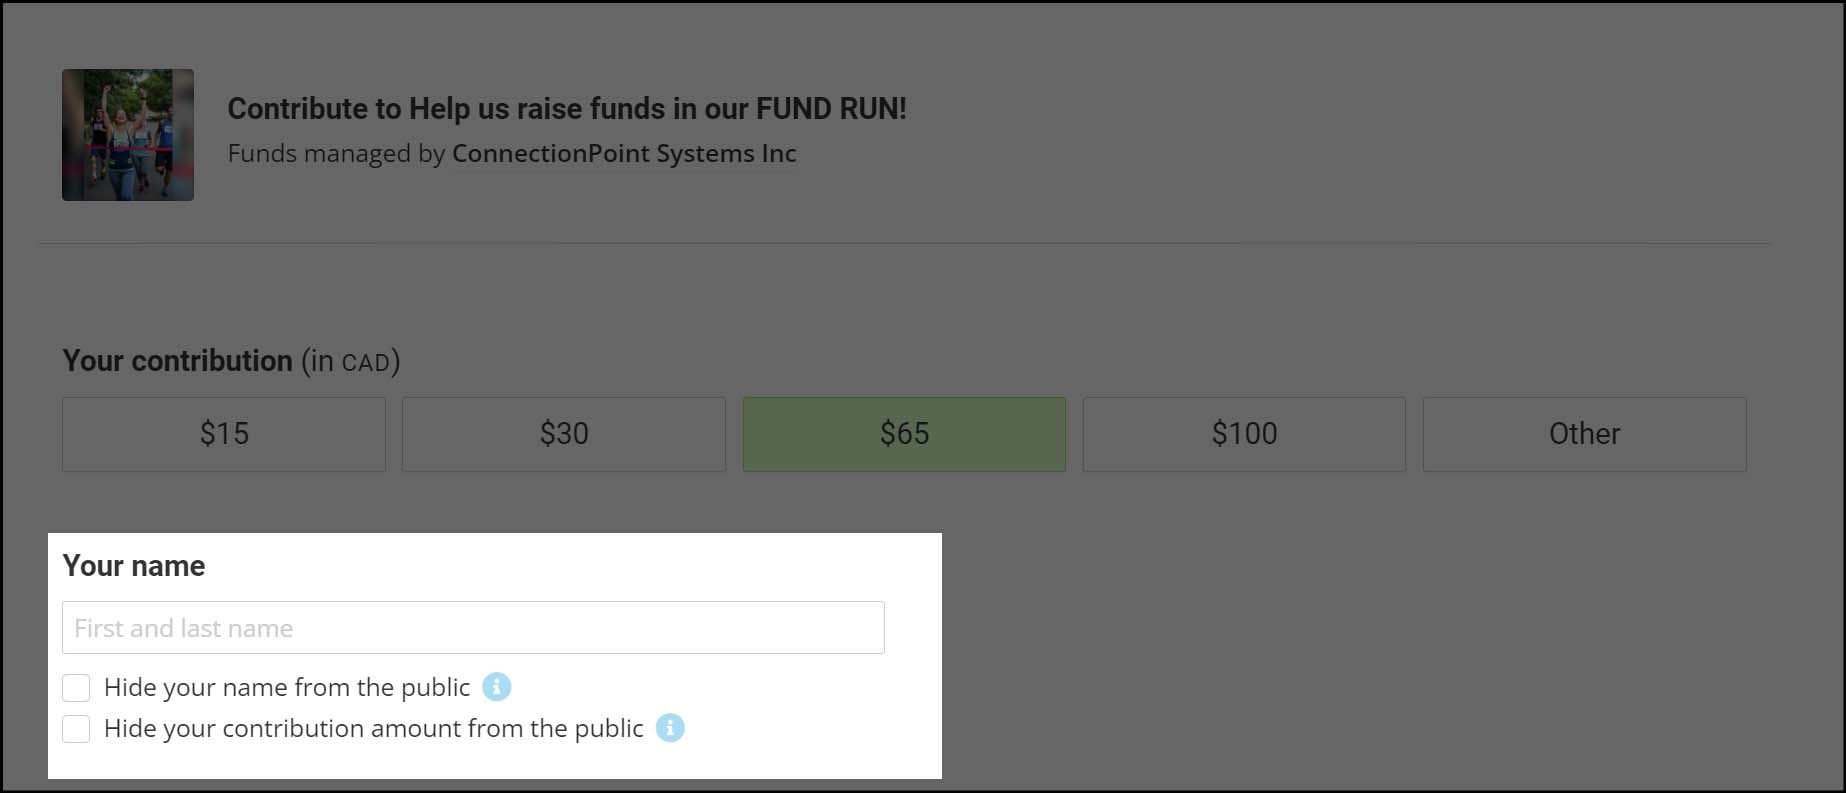1846x793 pixels.
Task: Check the Hide your name checkbox
Action: (x=76, y=688)
